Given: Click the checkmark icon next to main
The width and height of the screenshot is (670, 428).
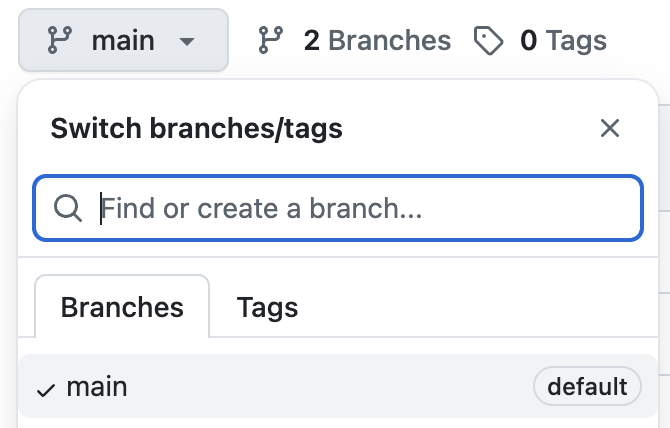Looking at the screenshot, I should point(45,389).
